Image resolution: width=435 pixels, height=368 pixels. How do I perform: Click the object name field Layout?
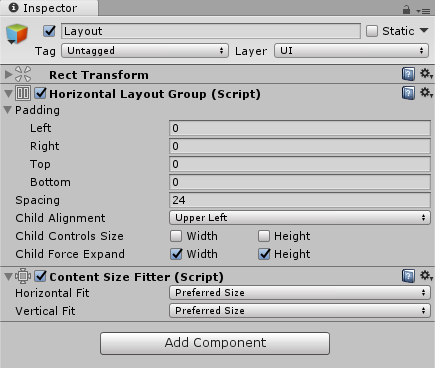[211, 31]
